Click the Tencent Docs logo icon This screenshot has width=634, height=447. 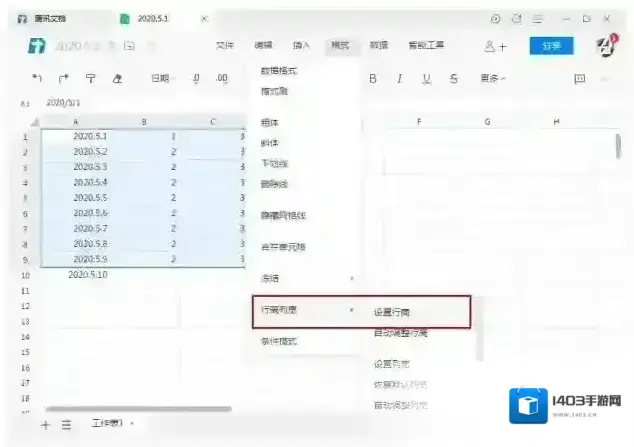37,46
